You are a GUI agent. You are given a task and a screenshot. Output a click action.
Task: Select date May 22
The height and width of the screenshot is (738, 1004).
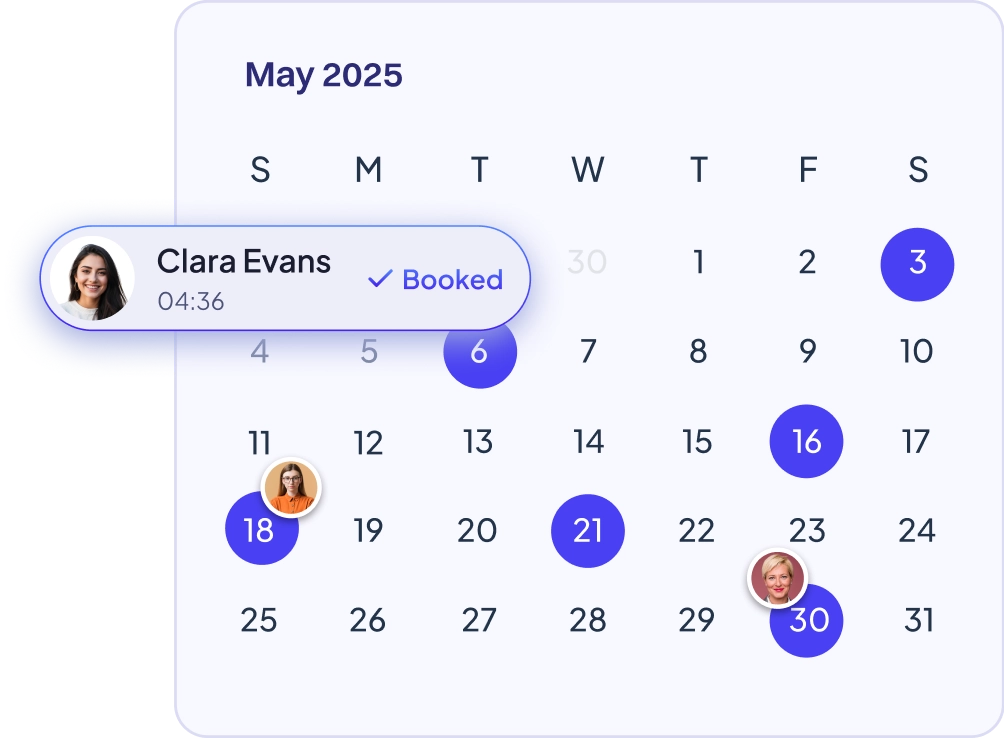tap(697, 531)
